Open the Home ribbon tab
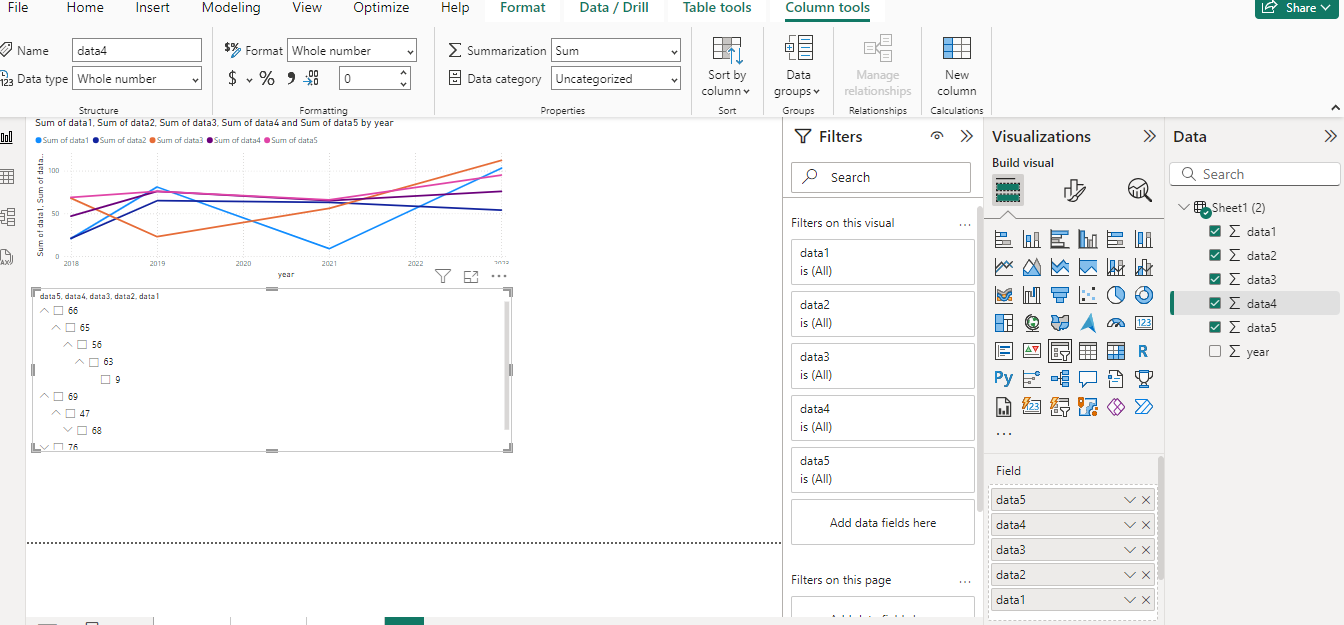The image size is (1344, 625). click(85, 8)
